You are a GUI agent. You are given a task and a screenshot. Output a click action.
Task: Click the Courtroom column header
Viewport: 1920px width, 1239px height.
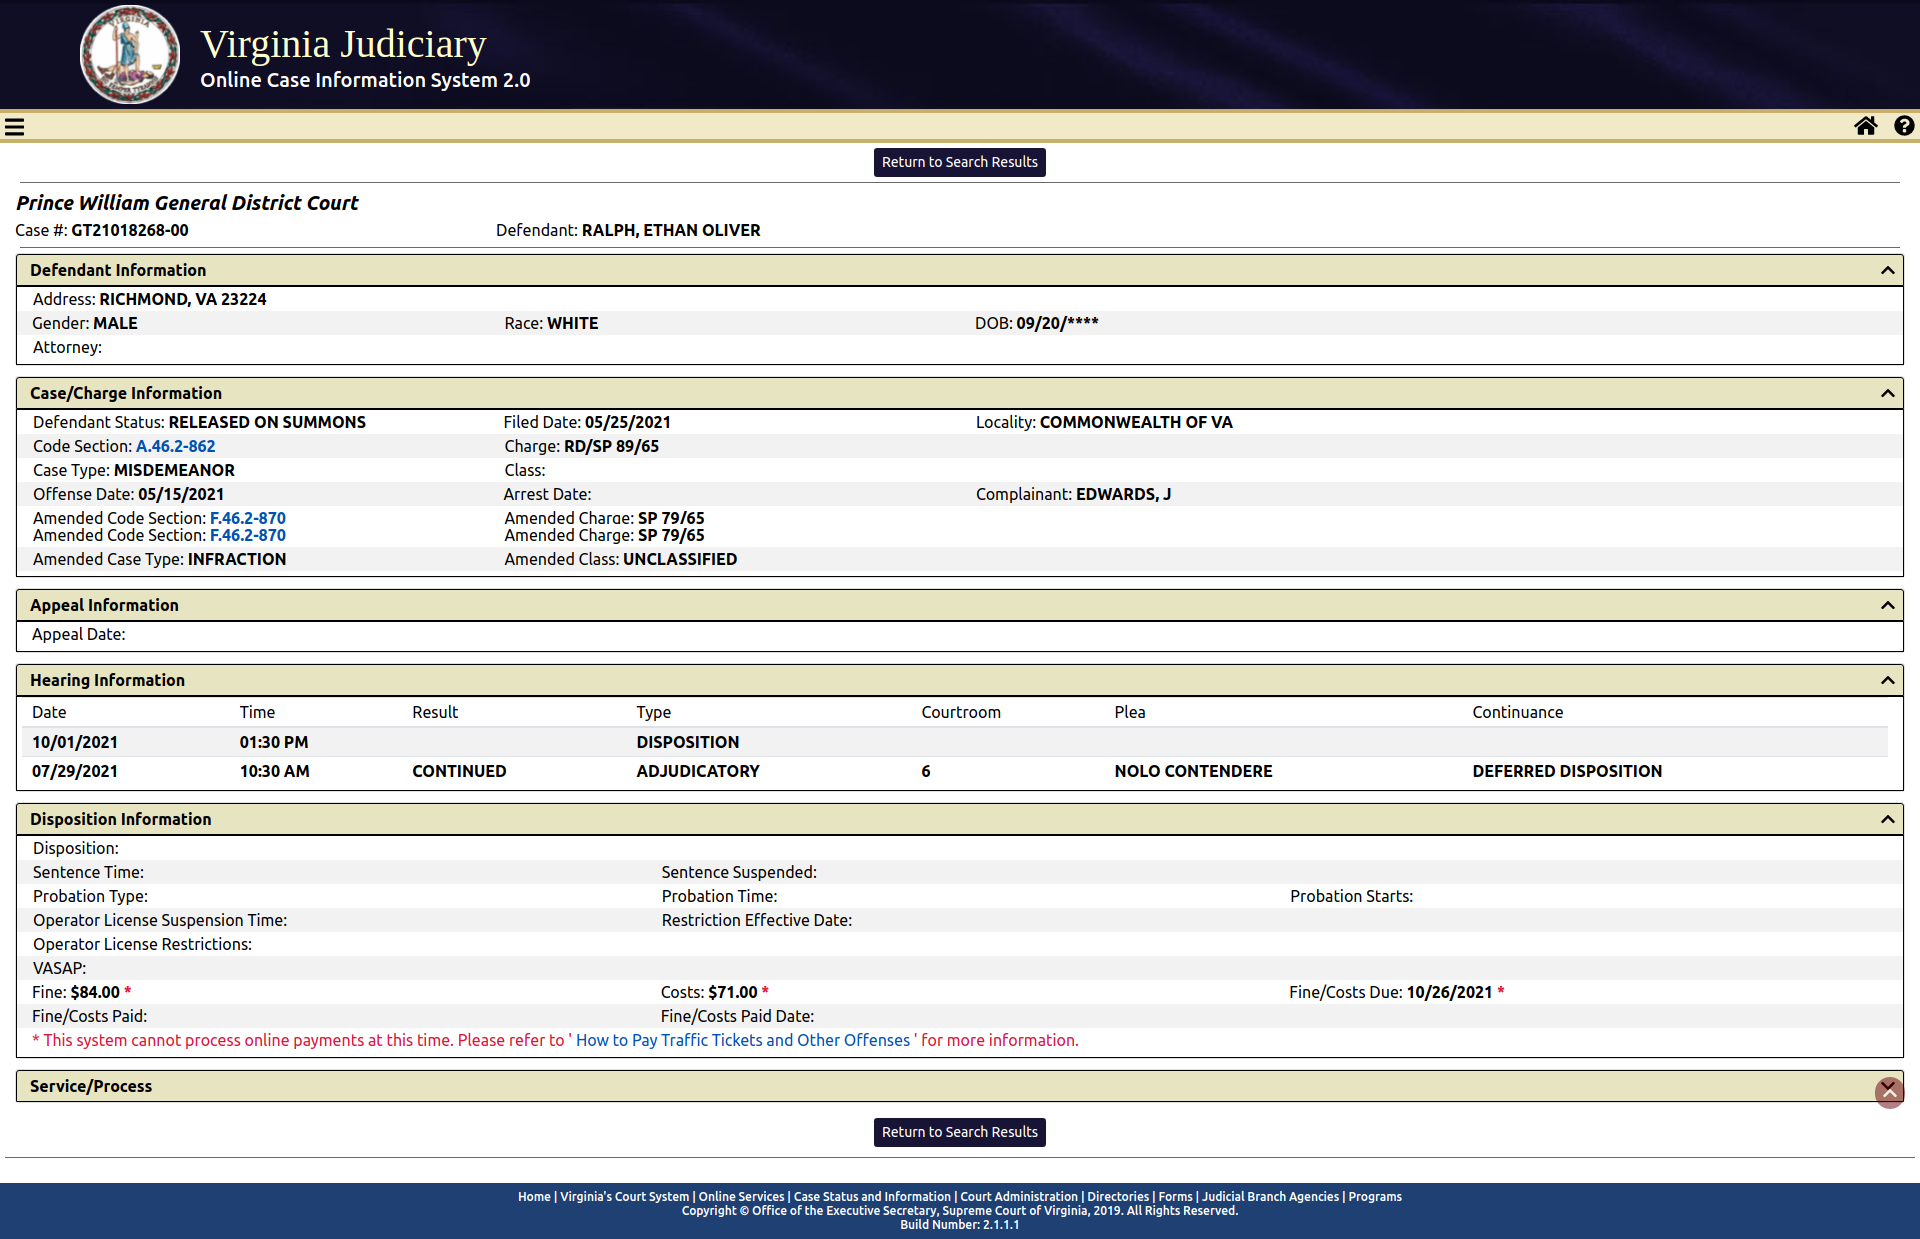(x=961, y=712)
